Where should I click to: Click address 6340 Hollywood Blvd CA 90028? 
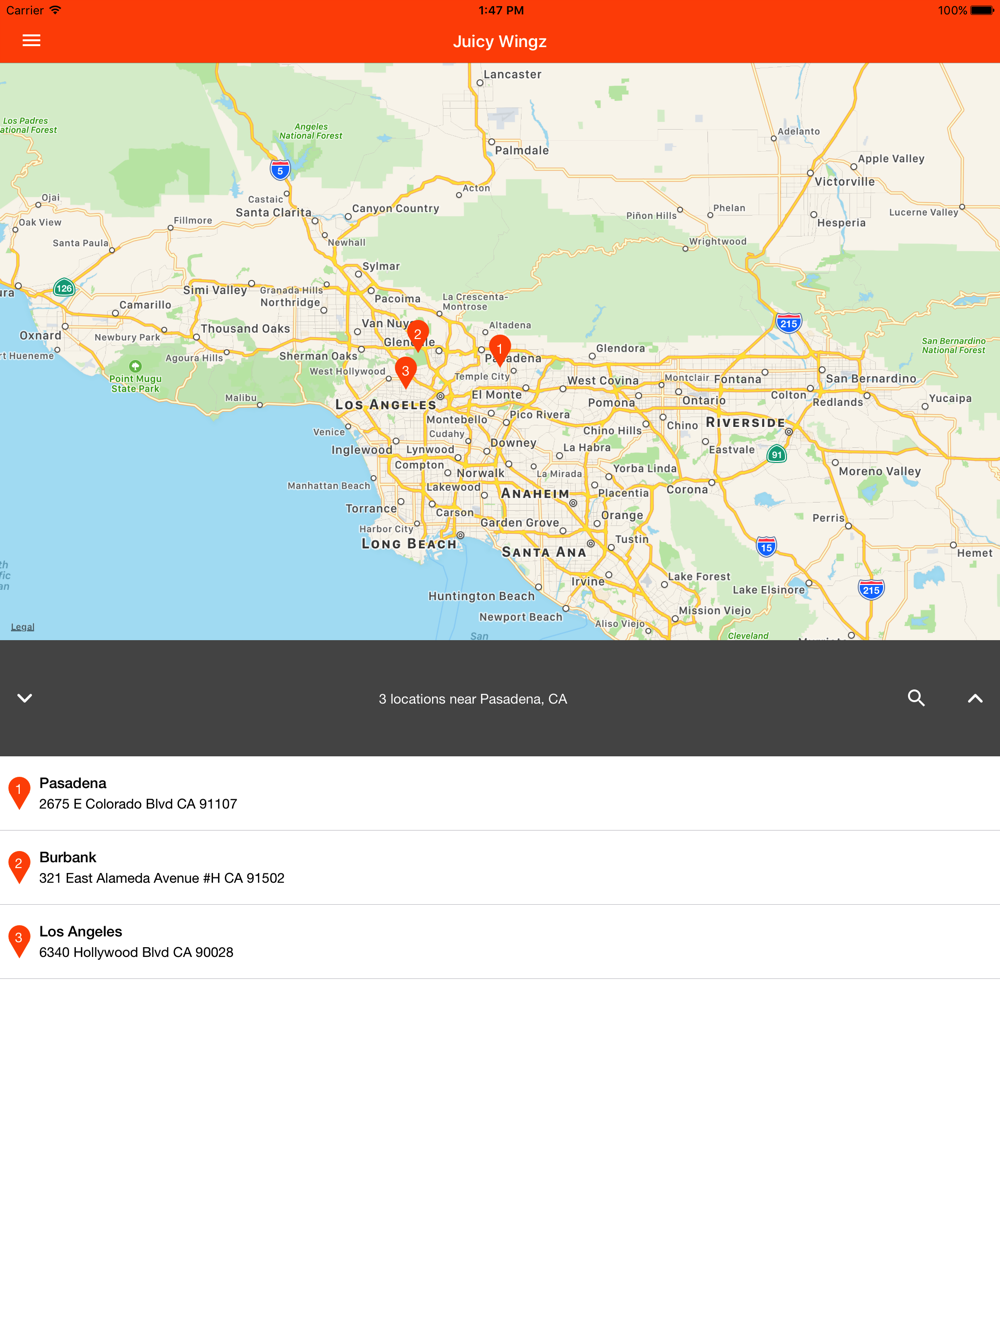pyautogui.click(x=136, y=952)
